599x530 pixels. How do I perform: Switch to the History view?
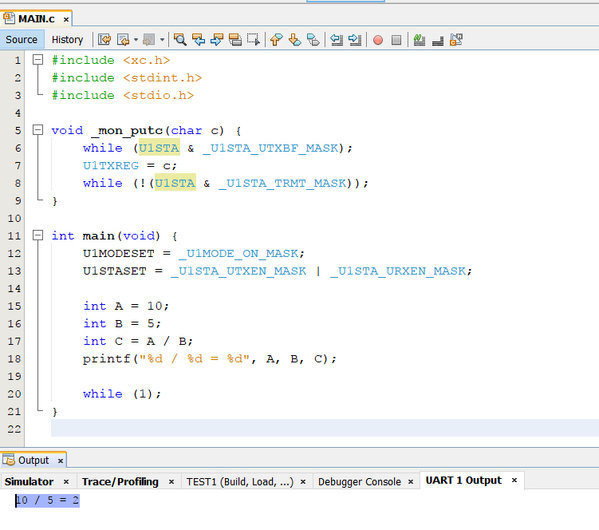click(x=67, y=39)
